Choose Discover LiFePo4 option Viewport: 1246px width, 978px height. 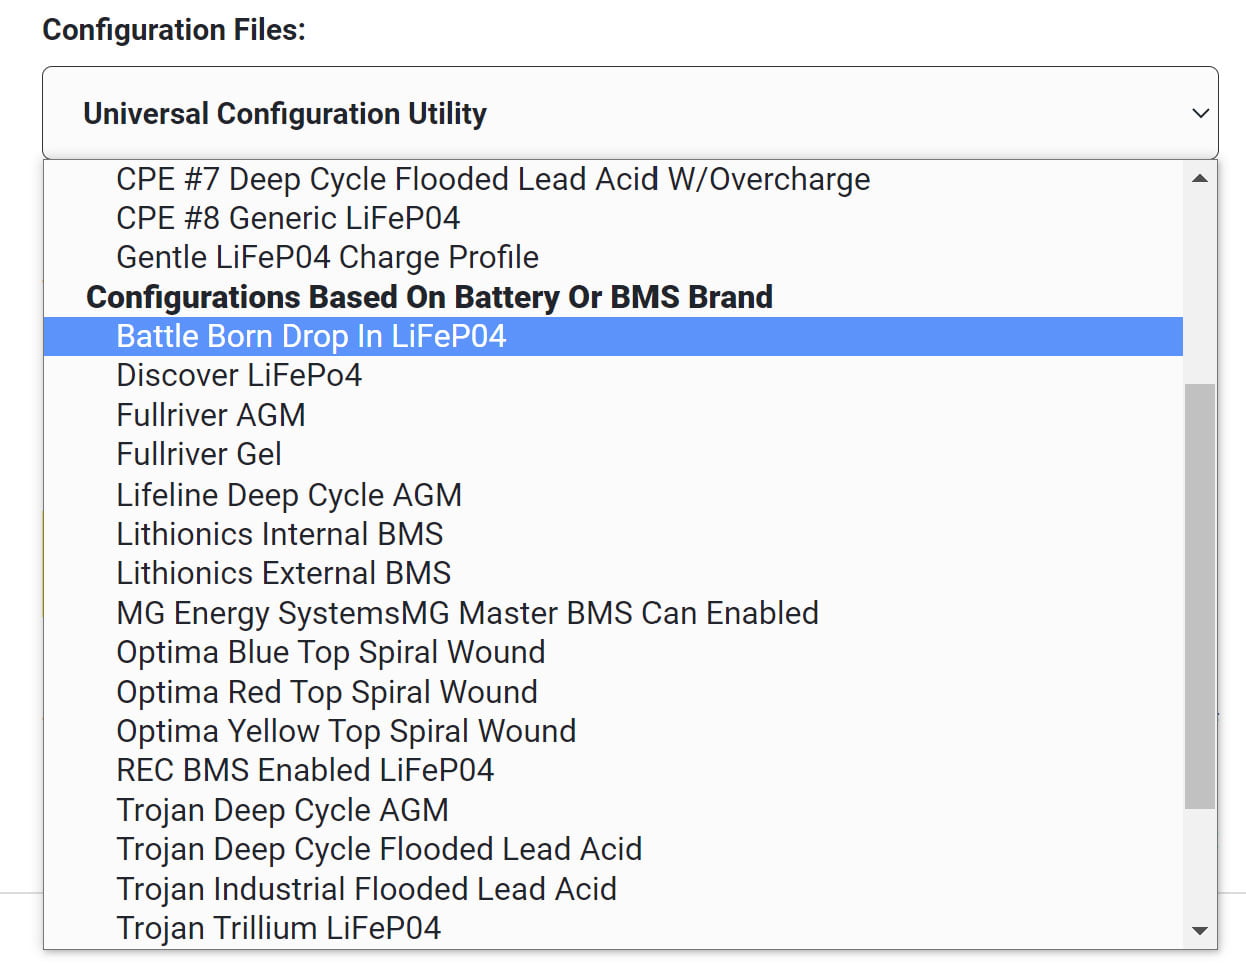pos(613,376)
